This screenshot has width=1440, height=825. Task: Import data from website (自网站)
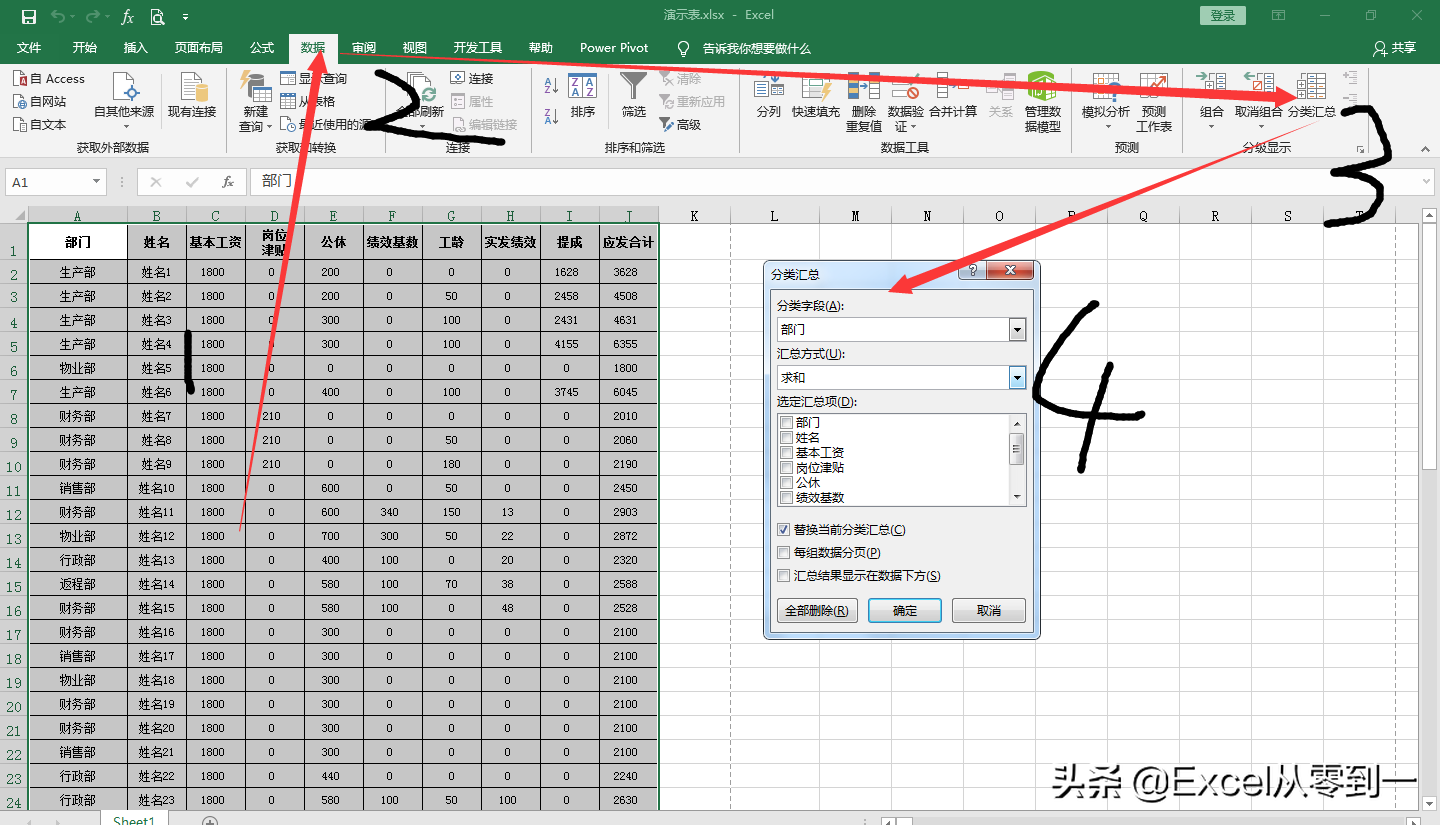click(x=40, y=101)
